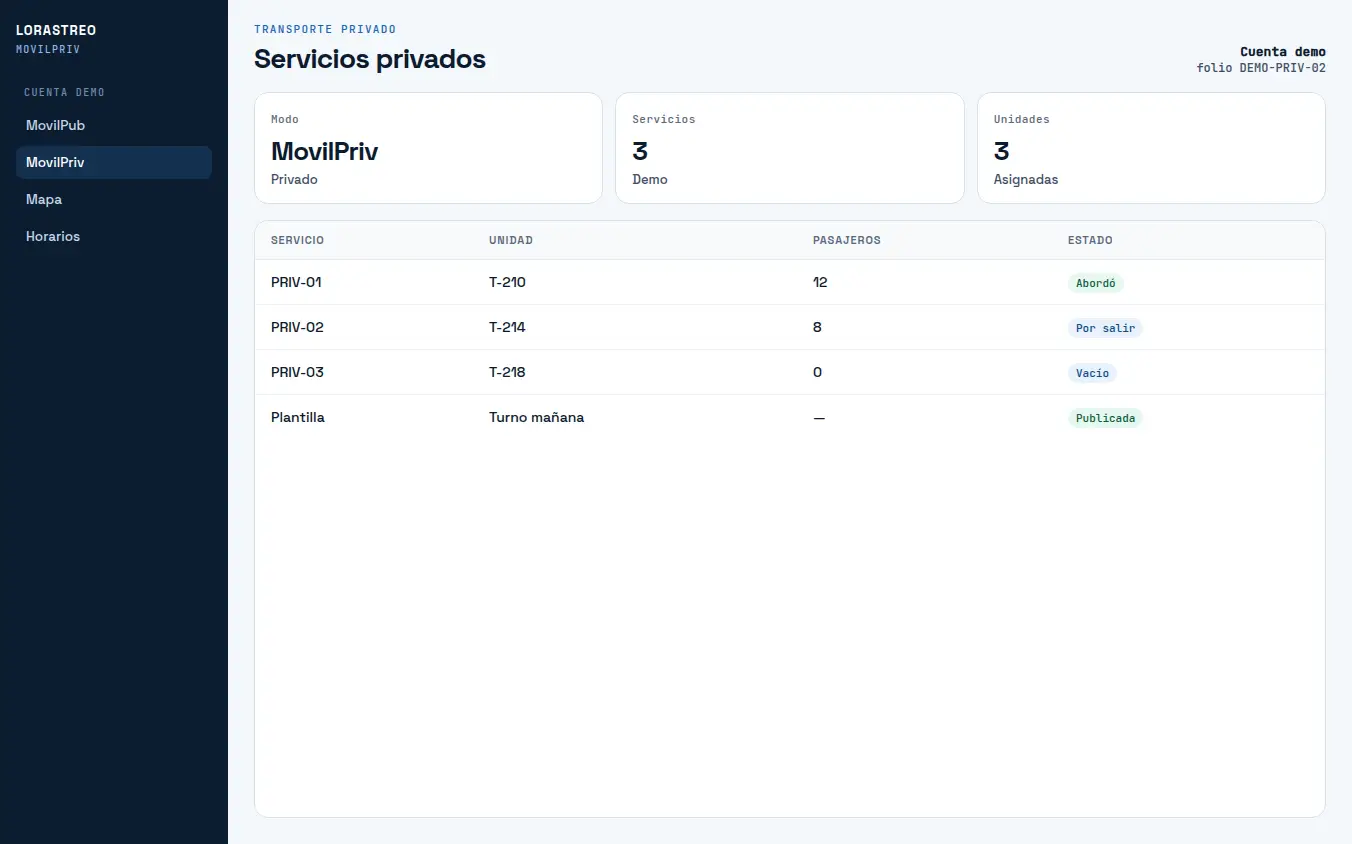Select the Plantilla row label
The height and width of the screenshot is (844, 1352).
point(298,417)
